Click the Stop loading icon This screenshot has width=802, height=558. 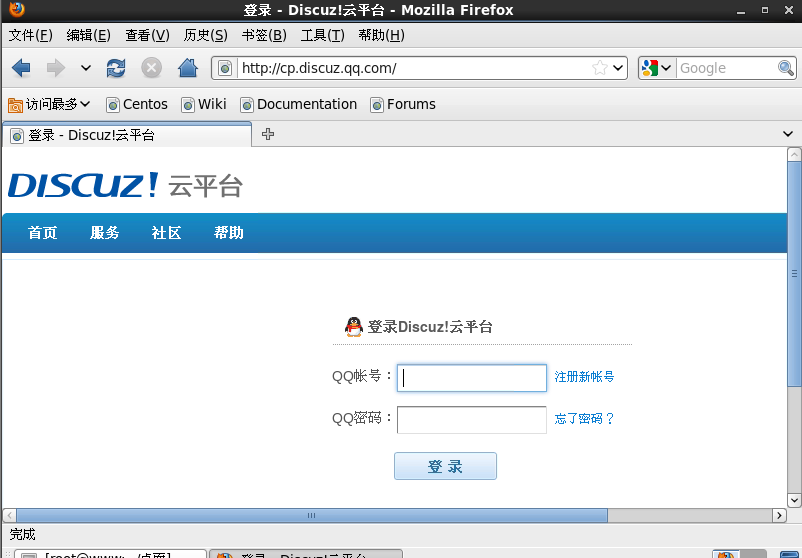click(151, 68)
